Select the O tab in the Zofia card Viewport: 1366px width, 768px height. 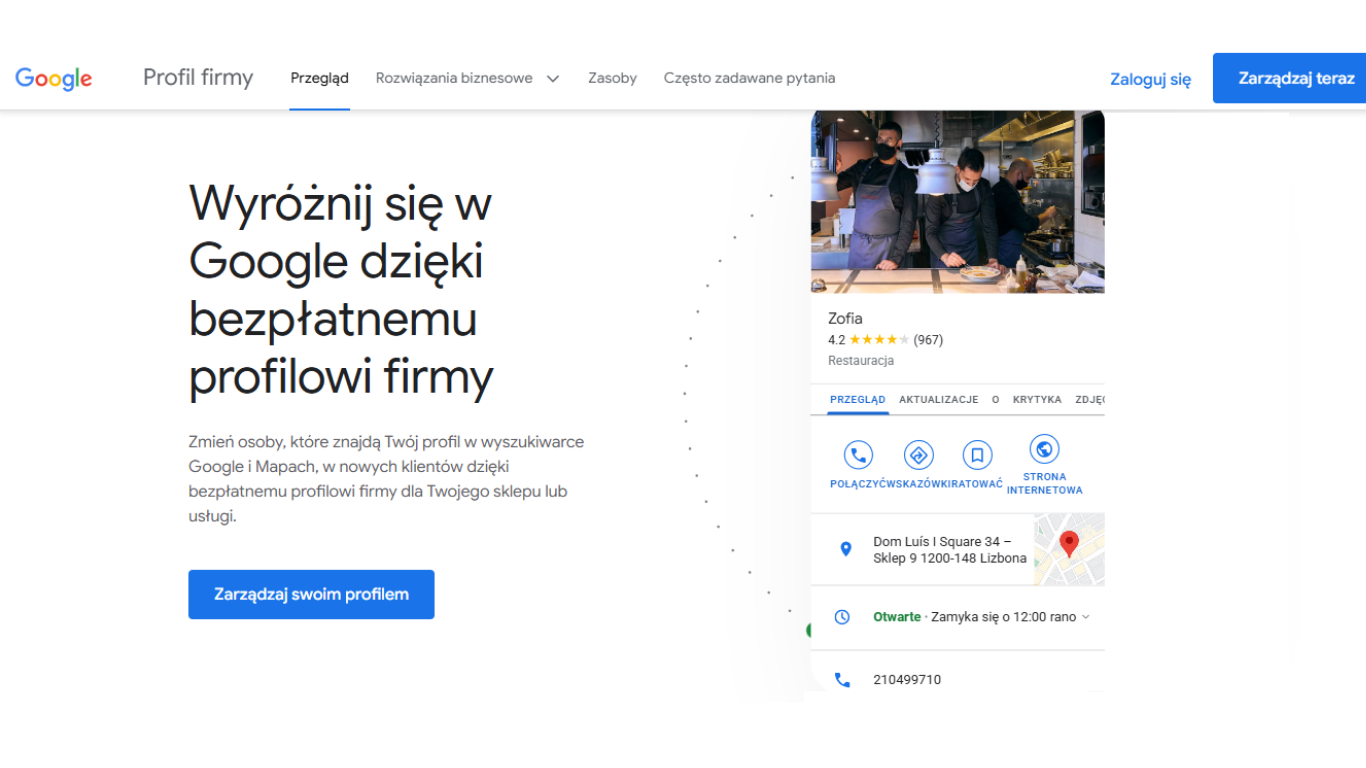point(996,399)
